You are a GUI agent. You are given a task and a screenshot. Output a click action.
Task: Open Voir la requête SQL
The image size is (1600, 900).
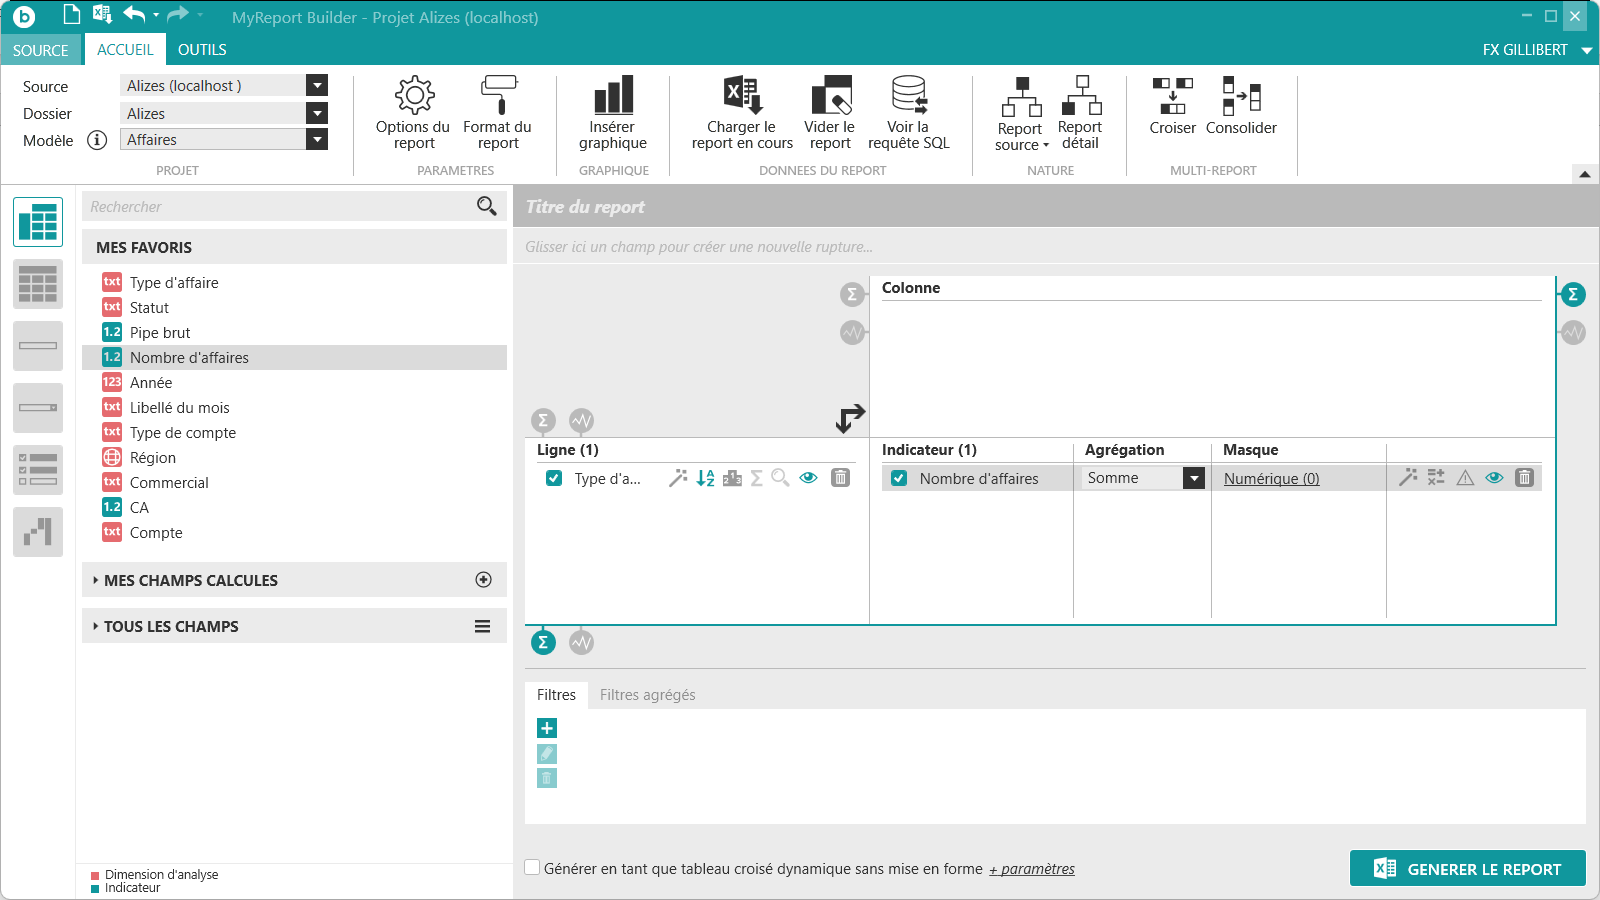click(x=908, y=112)
